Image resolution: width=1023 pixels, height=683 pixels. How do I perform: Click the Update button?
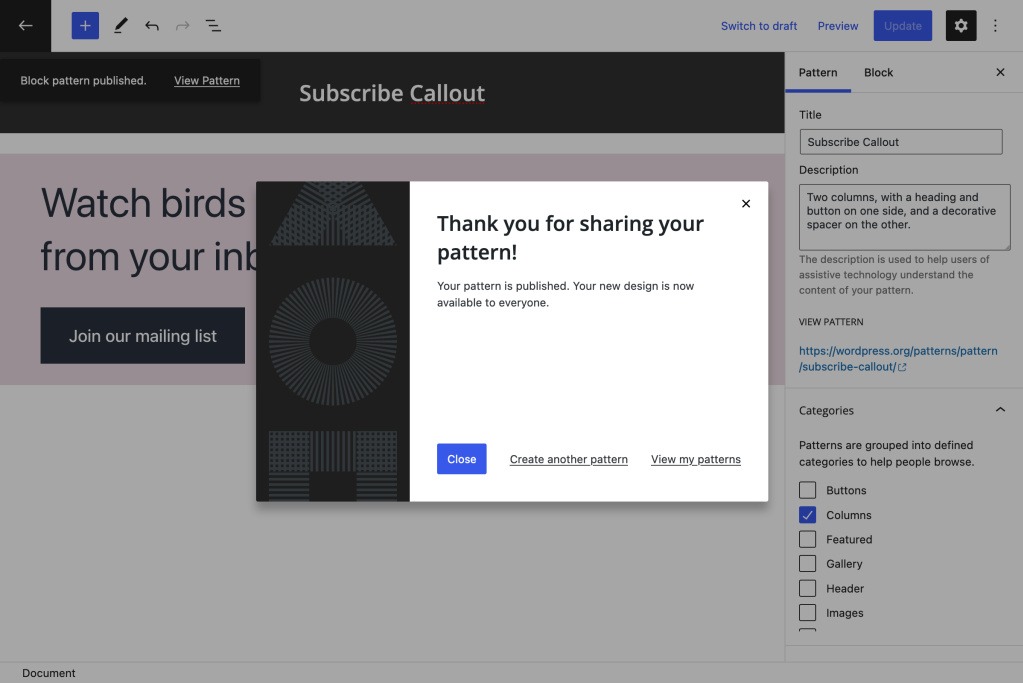coord(903,25)
